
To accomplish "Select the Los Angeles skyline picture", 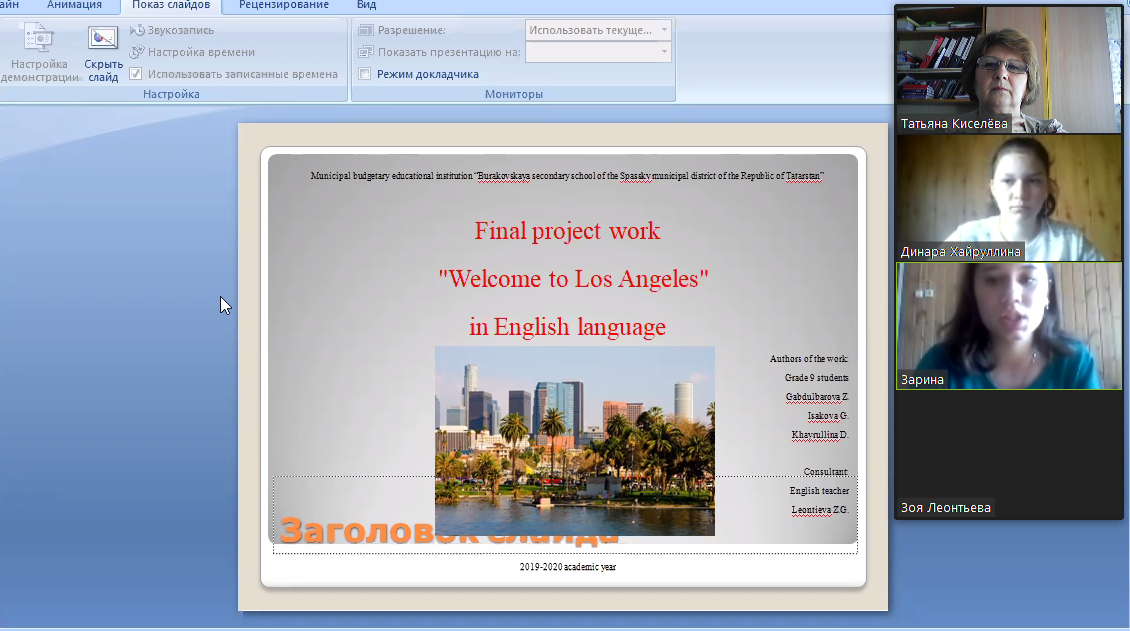I will 574,440.
